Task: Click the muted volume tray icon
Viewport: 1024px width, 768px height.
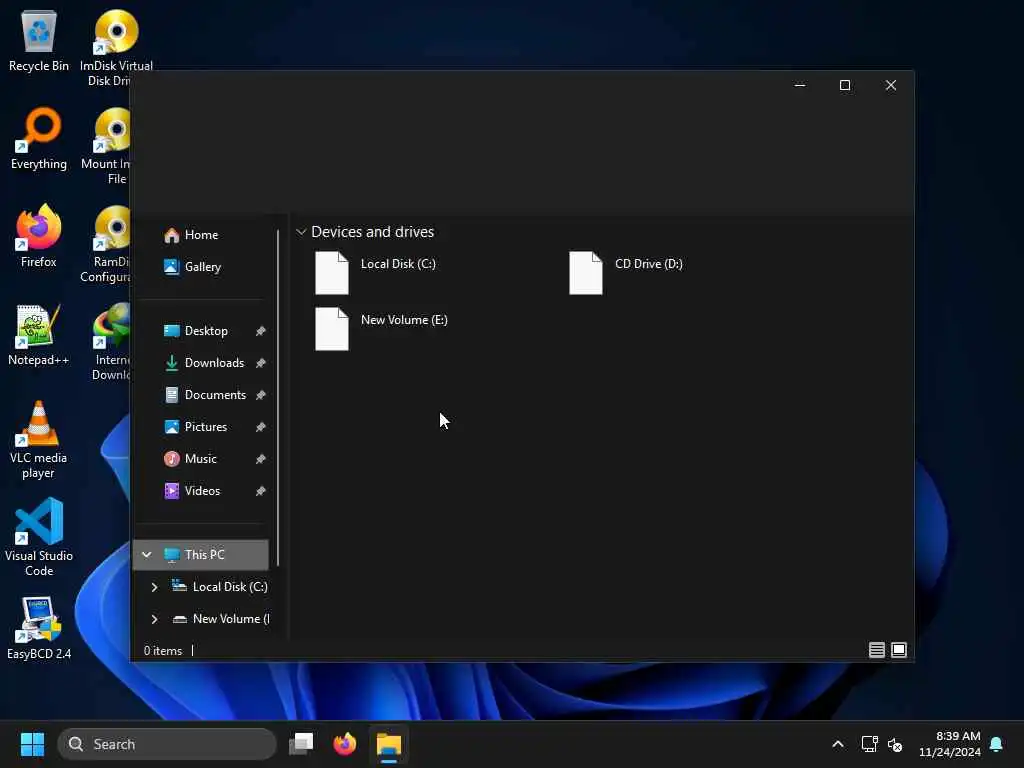Action: [895, 744]
